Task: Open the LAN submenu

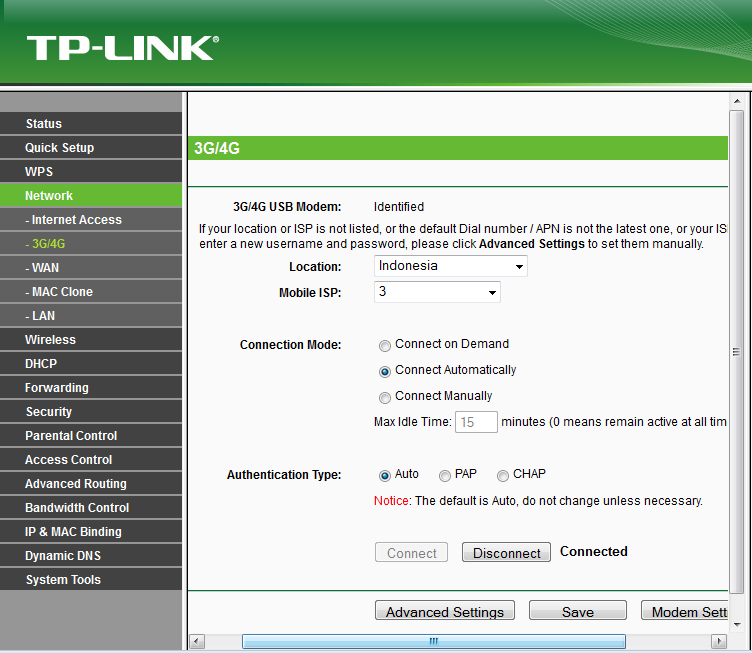Action: 91,315
